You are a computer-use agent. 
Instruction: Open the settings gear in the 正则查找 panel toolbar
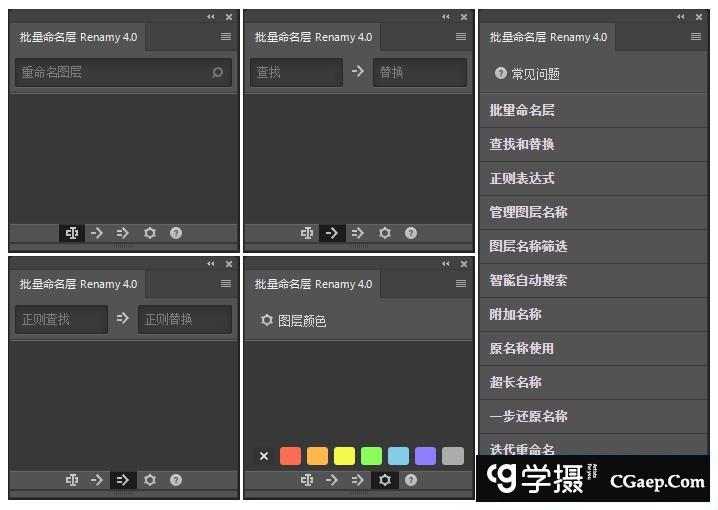(x=150, y=480)
